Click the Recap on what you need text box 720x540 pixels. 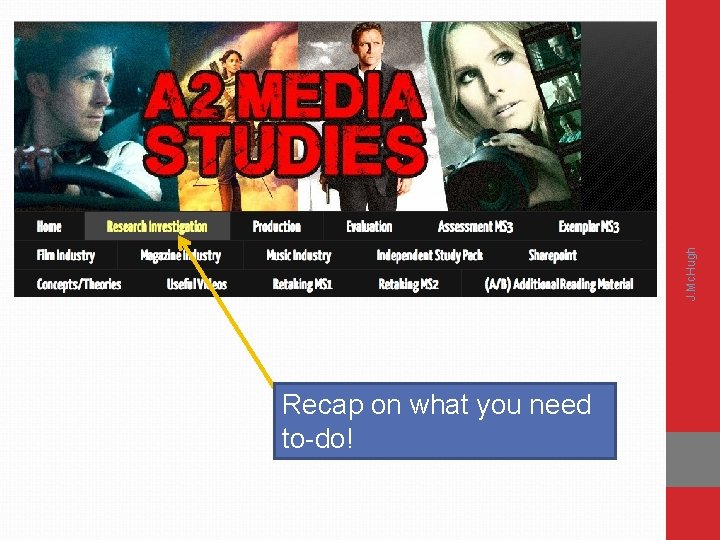point(444,421)
